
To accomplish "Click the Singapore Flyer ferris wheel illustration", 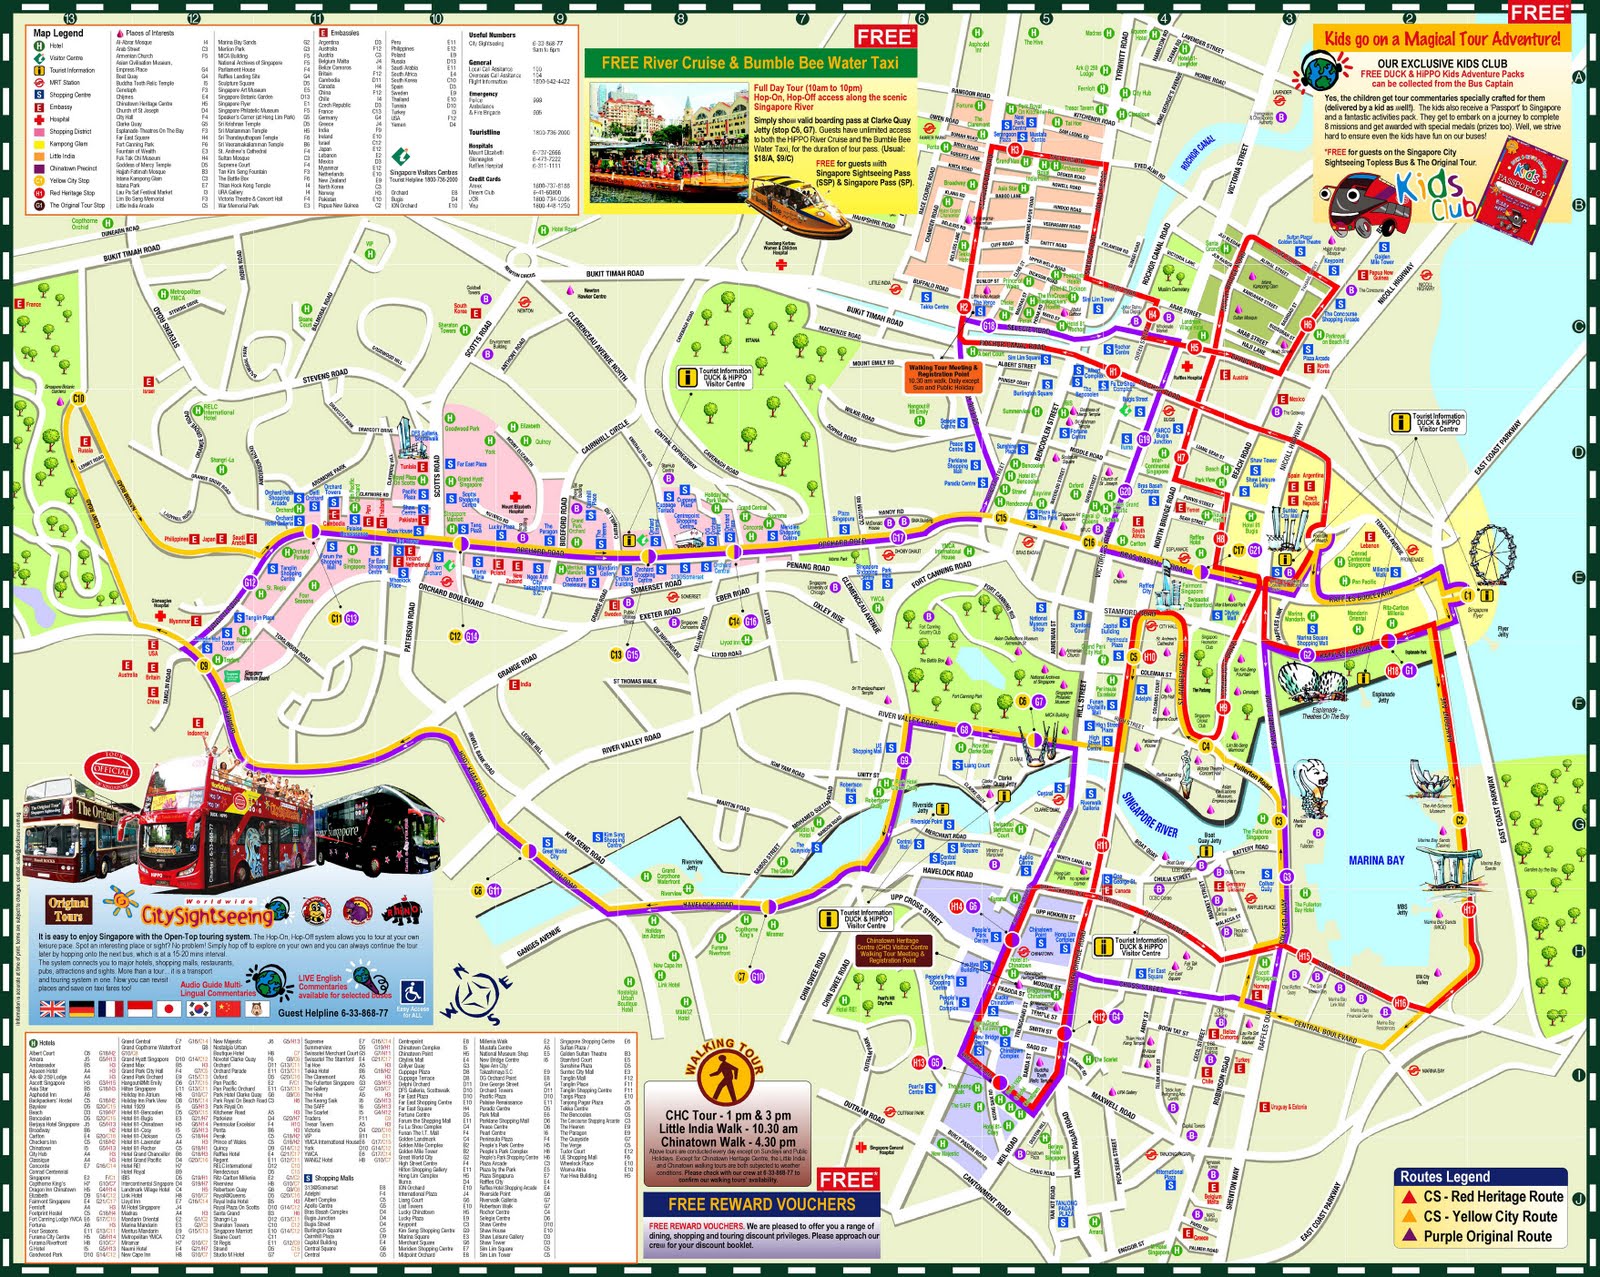I will (1493, 554).
